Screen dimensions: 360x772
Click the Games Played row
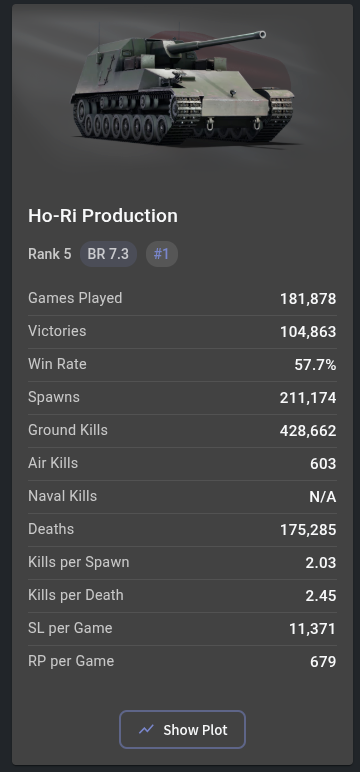[x=182, y=299]
